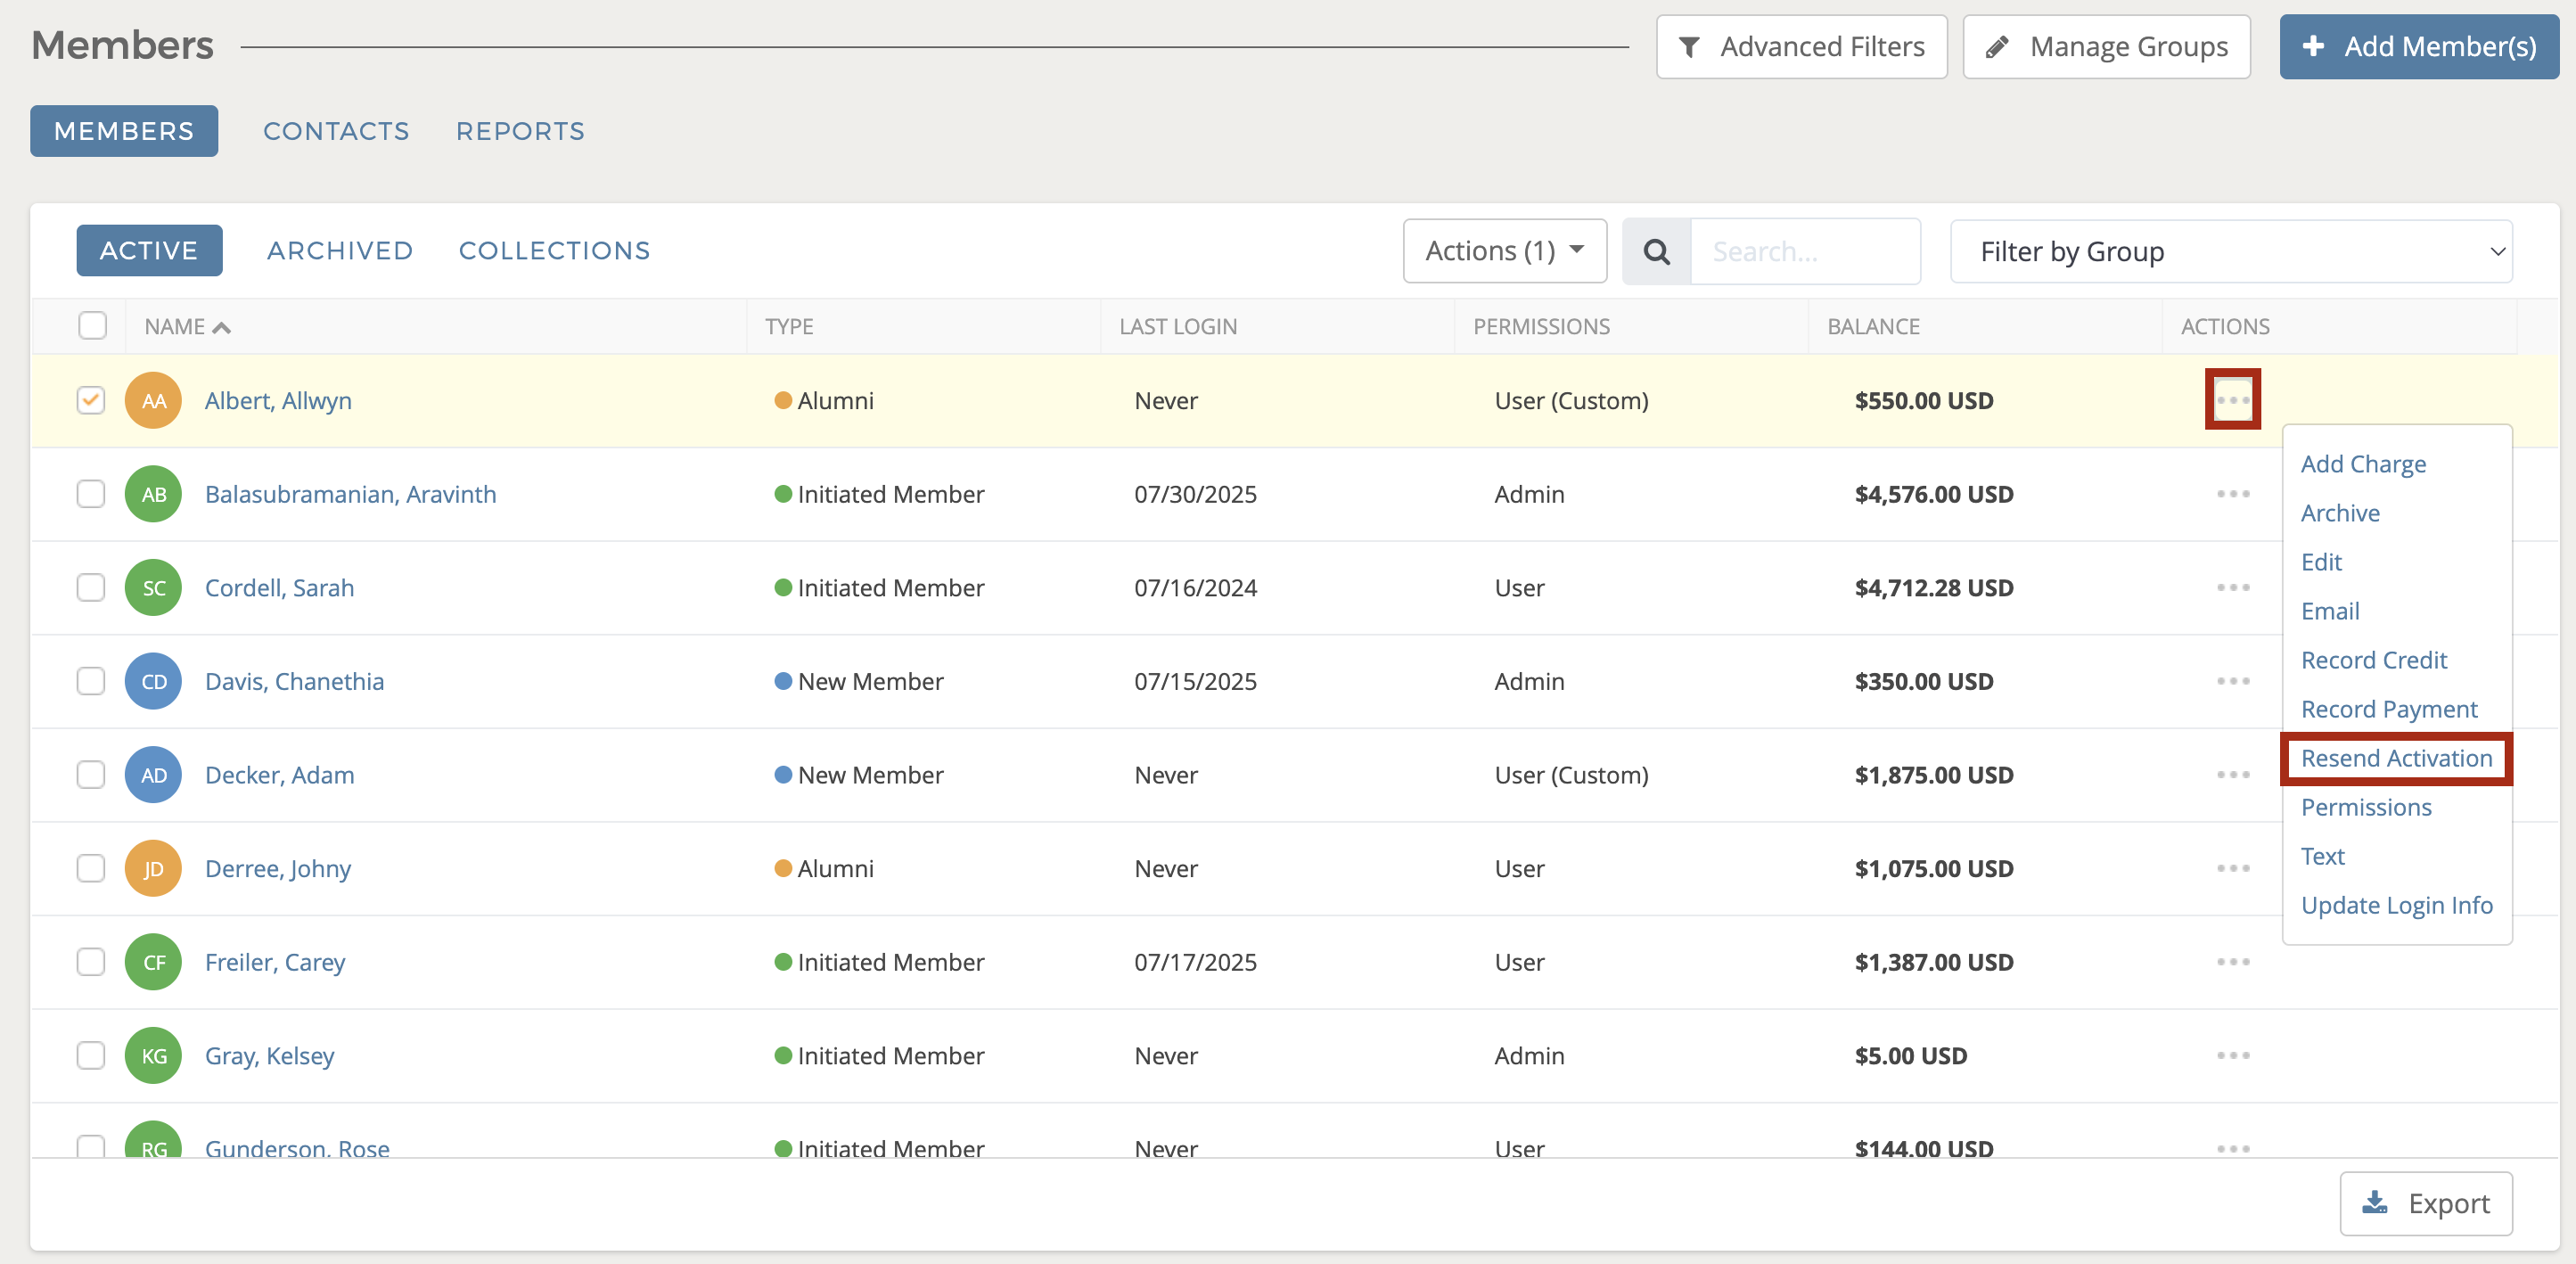Click the JD avatar for Derree, Johny
2576x1264 pixels.
coord(153,868)
